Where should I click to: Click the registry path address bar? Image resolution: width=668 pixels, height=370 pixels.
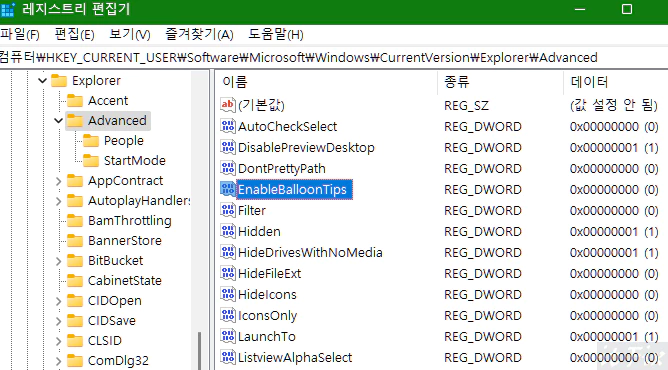point(334,57)
